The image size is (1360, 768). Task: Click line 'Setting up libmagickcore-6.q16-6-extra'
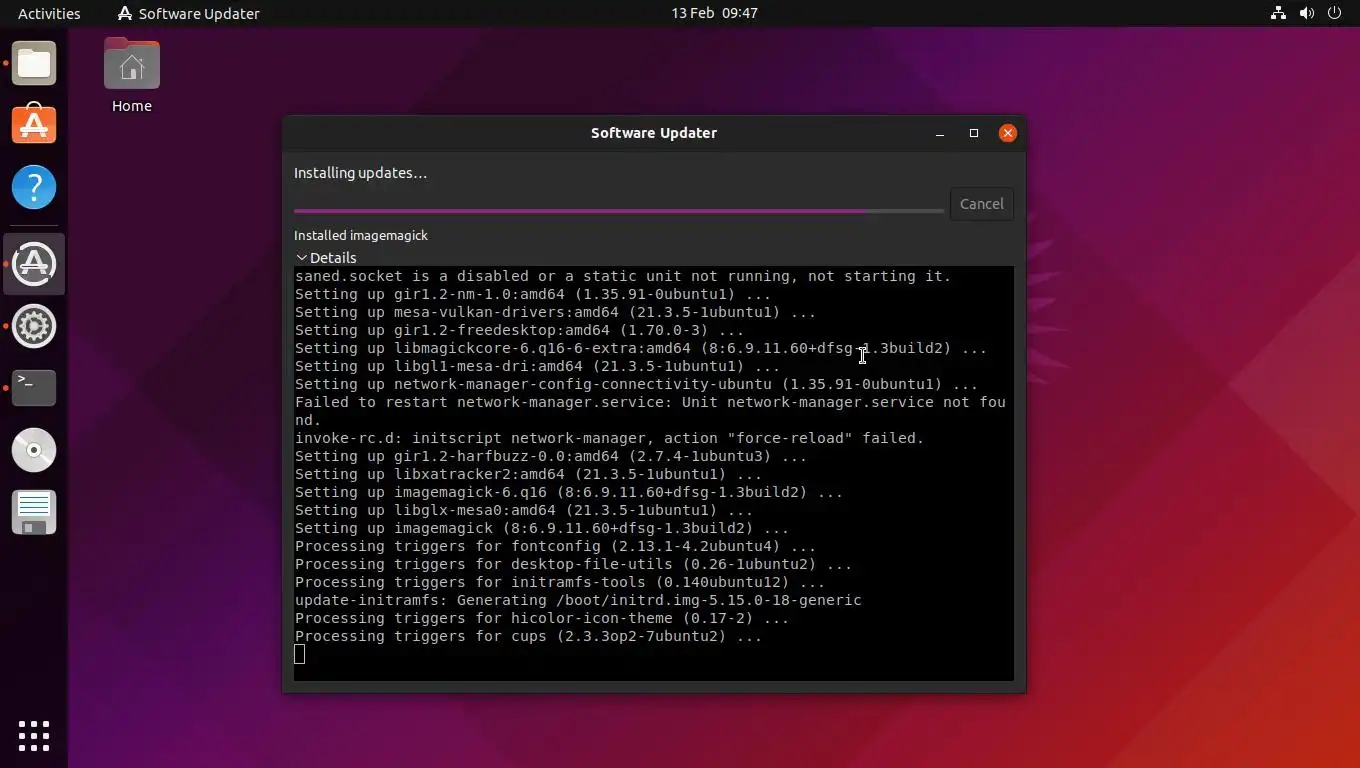click(641, 348)
